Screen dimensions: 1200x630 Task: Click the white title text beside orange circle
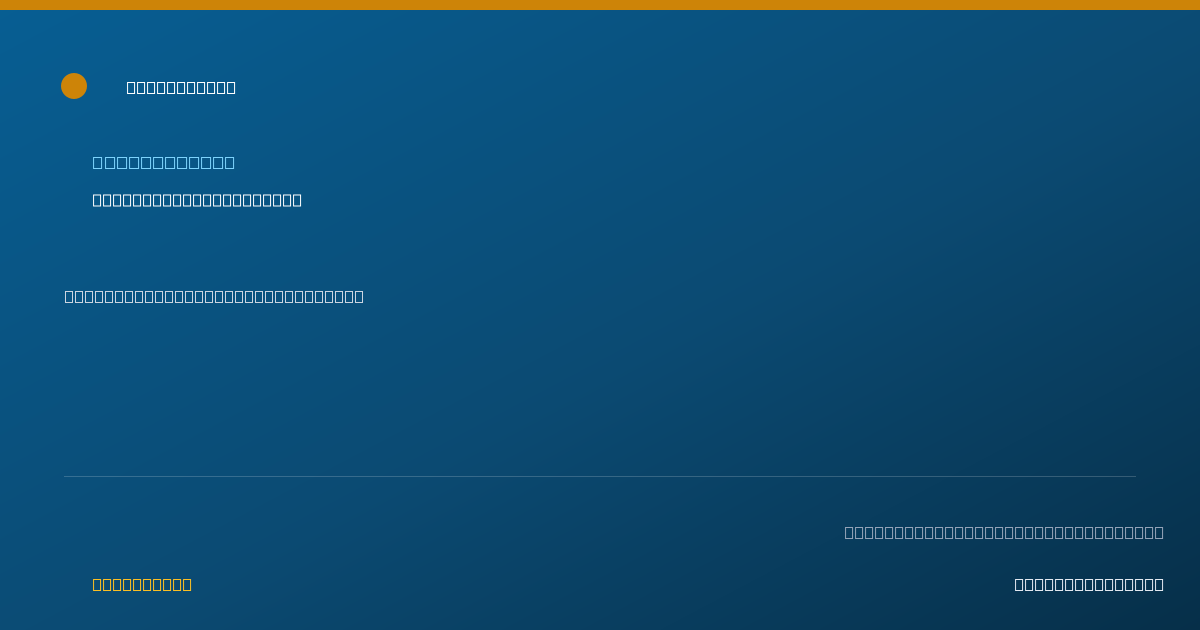(181, 88)
